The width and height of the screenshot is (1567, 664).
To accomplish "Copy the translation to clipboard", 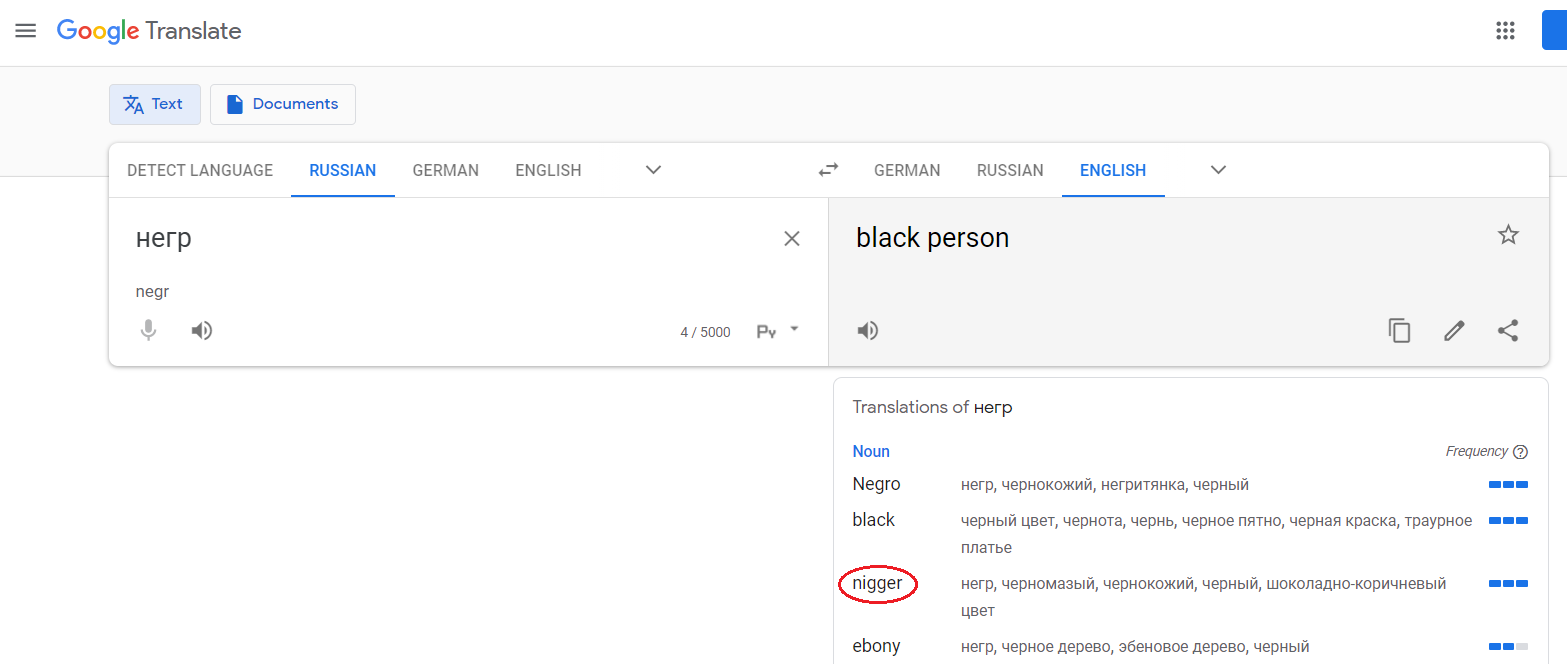I will (x=1399, y=331).
